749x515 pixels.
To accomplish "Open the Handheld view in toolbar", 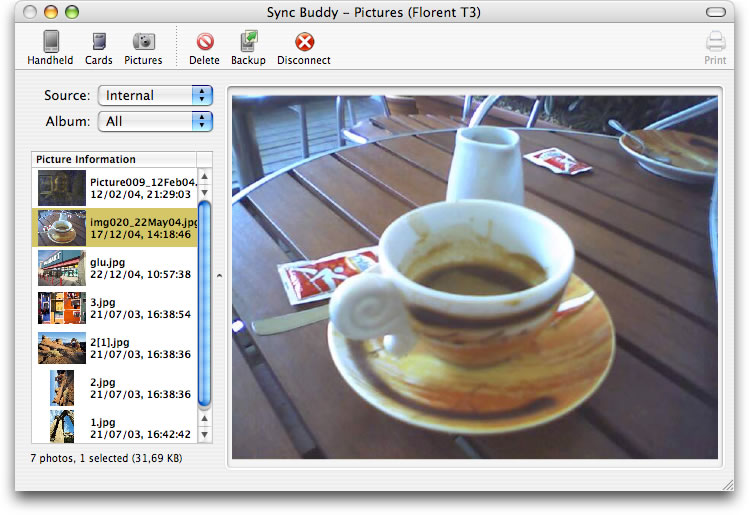I will click(x=49, y=47).
